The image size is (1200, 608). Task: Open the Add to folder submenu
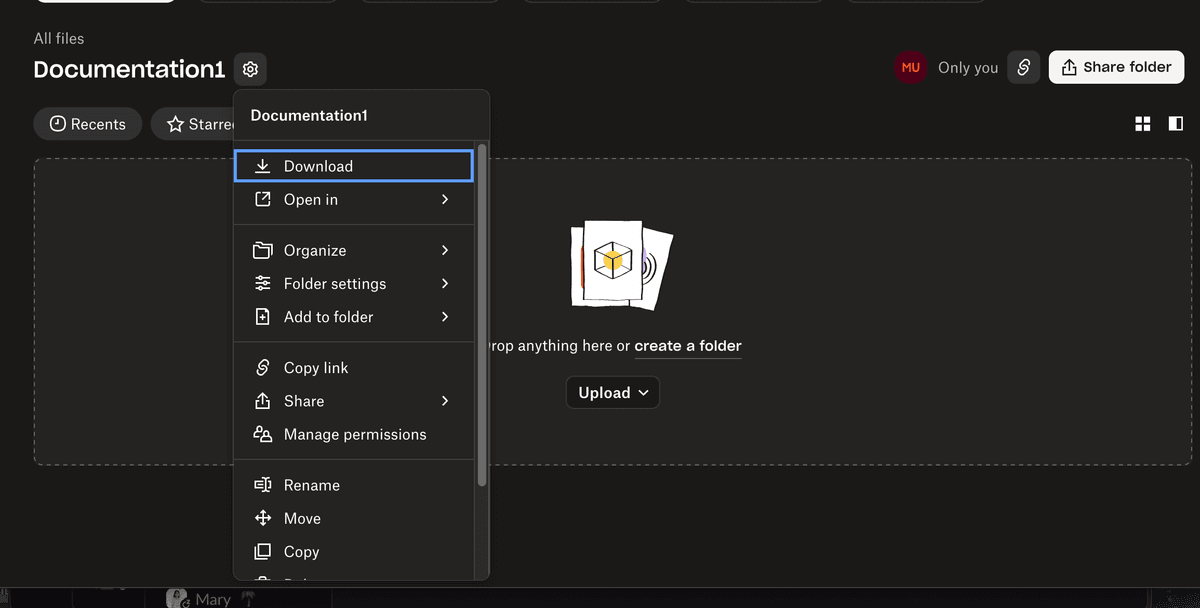[353, 317]
